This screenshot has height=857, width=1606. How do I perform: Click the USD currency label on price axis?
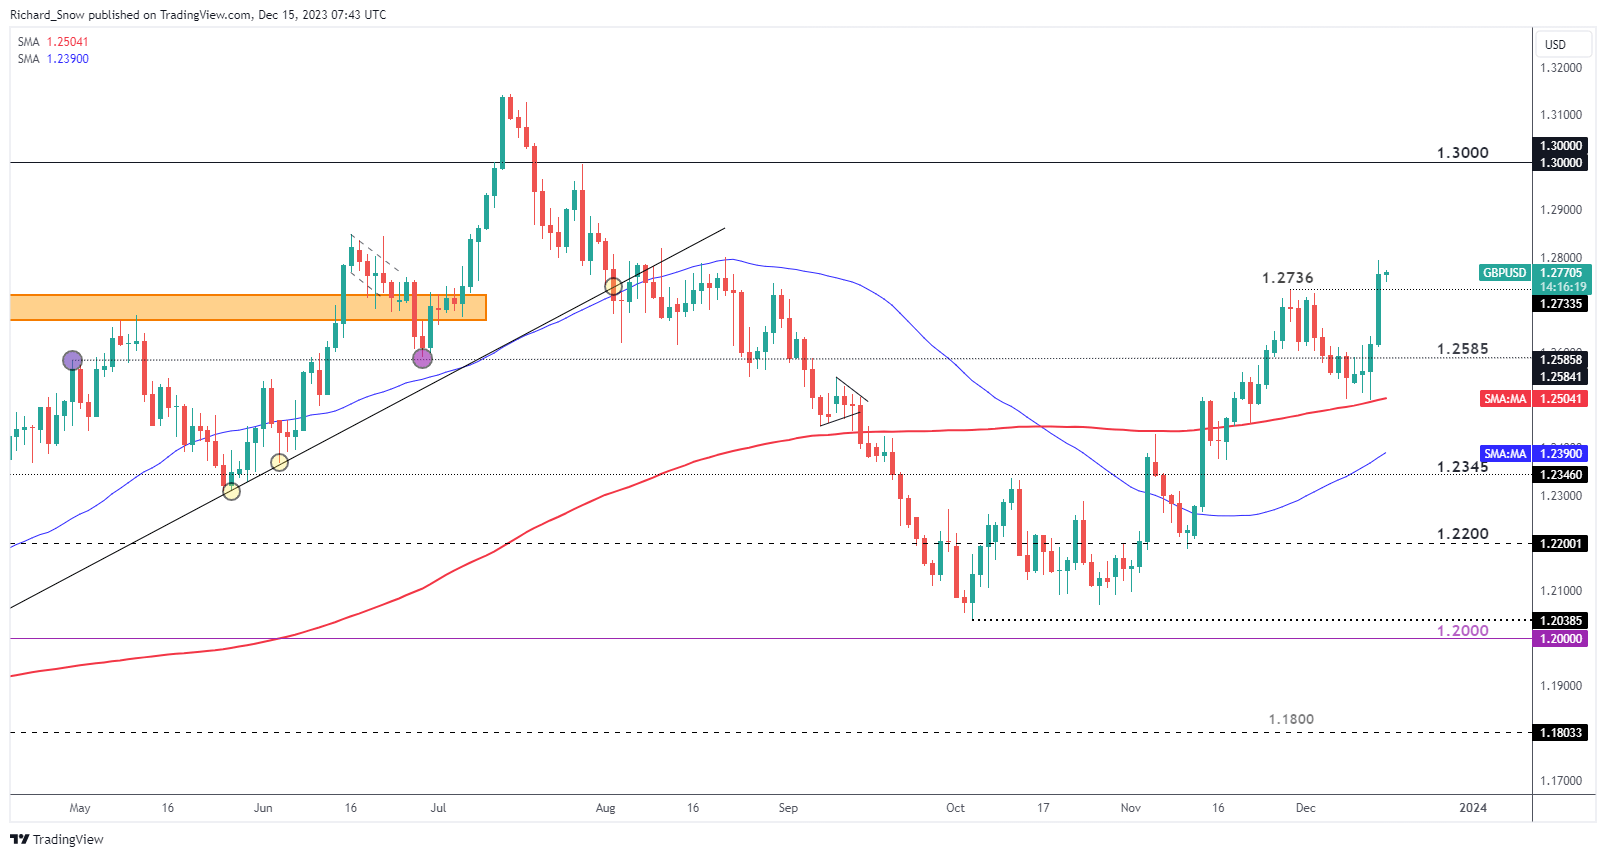pos(1555,44)
